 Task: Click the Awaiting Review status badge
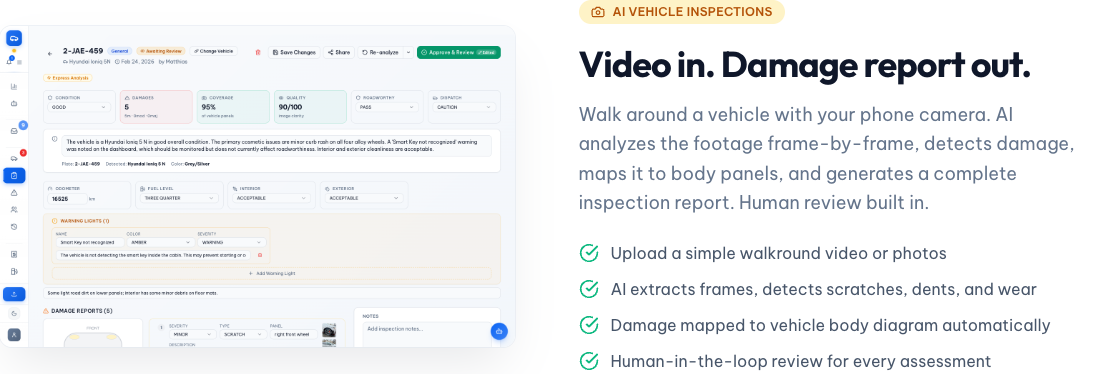(161, 51)
